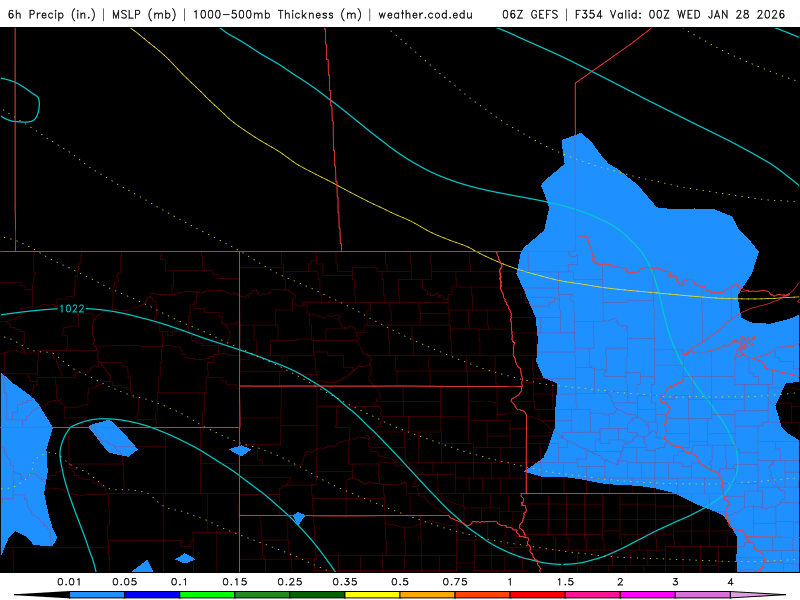800x600 pixels.
Task: Pick the yellow 0.35–0.5 legend swatch
Action: tap(372, 595)
